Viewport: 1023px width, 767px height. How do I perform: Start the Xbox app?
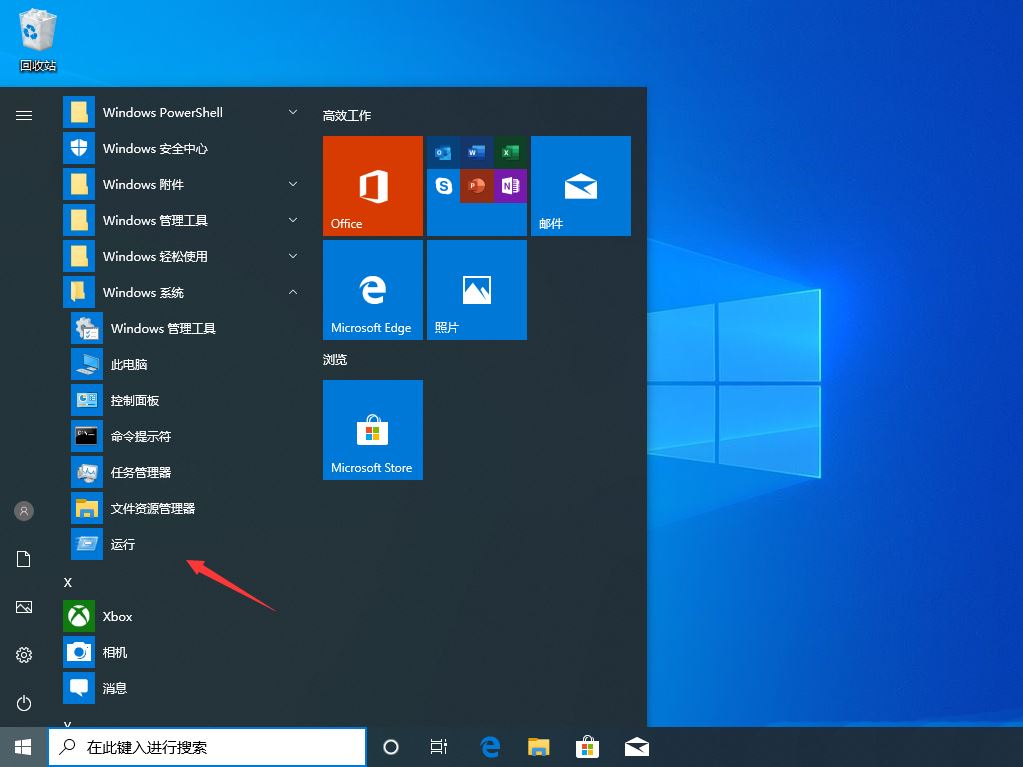click(116, 616)
